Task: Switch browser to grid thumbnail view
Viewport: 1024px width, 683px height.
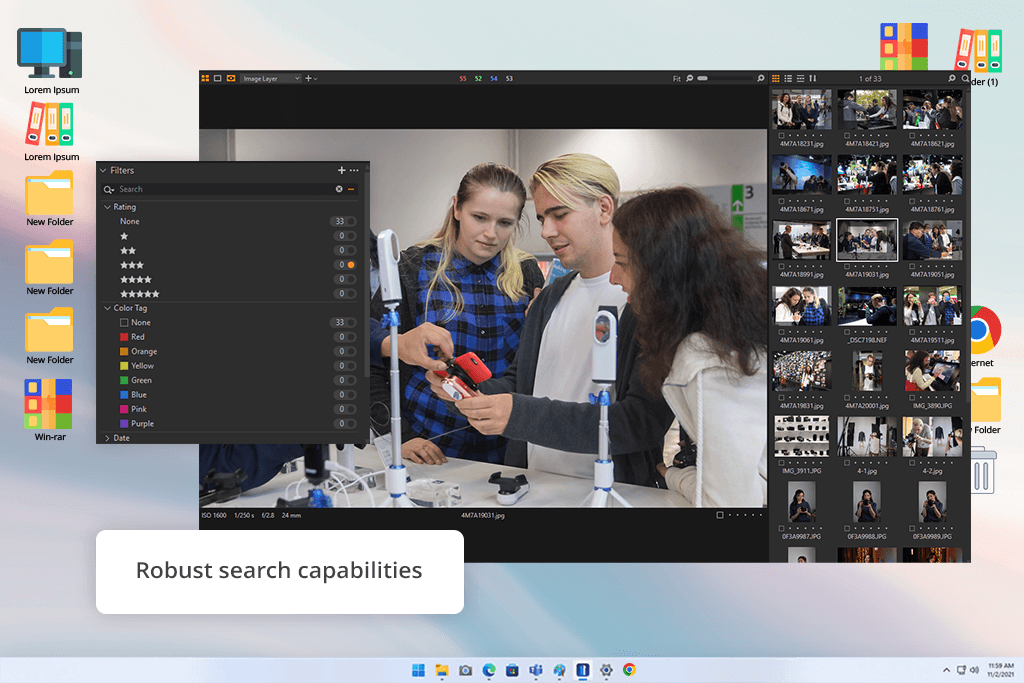Action: [x=776, y=78]
